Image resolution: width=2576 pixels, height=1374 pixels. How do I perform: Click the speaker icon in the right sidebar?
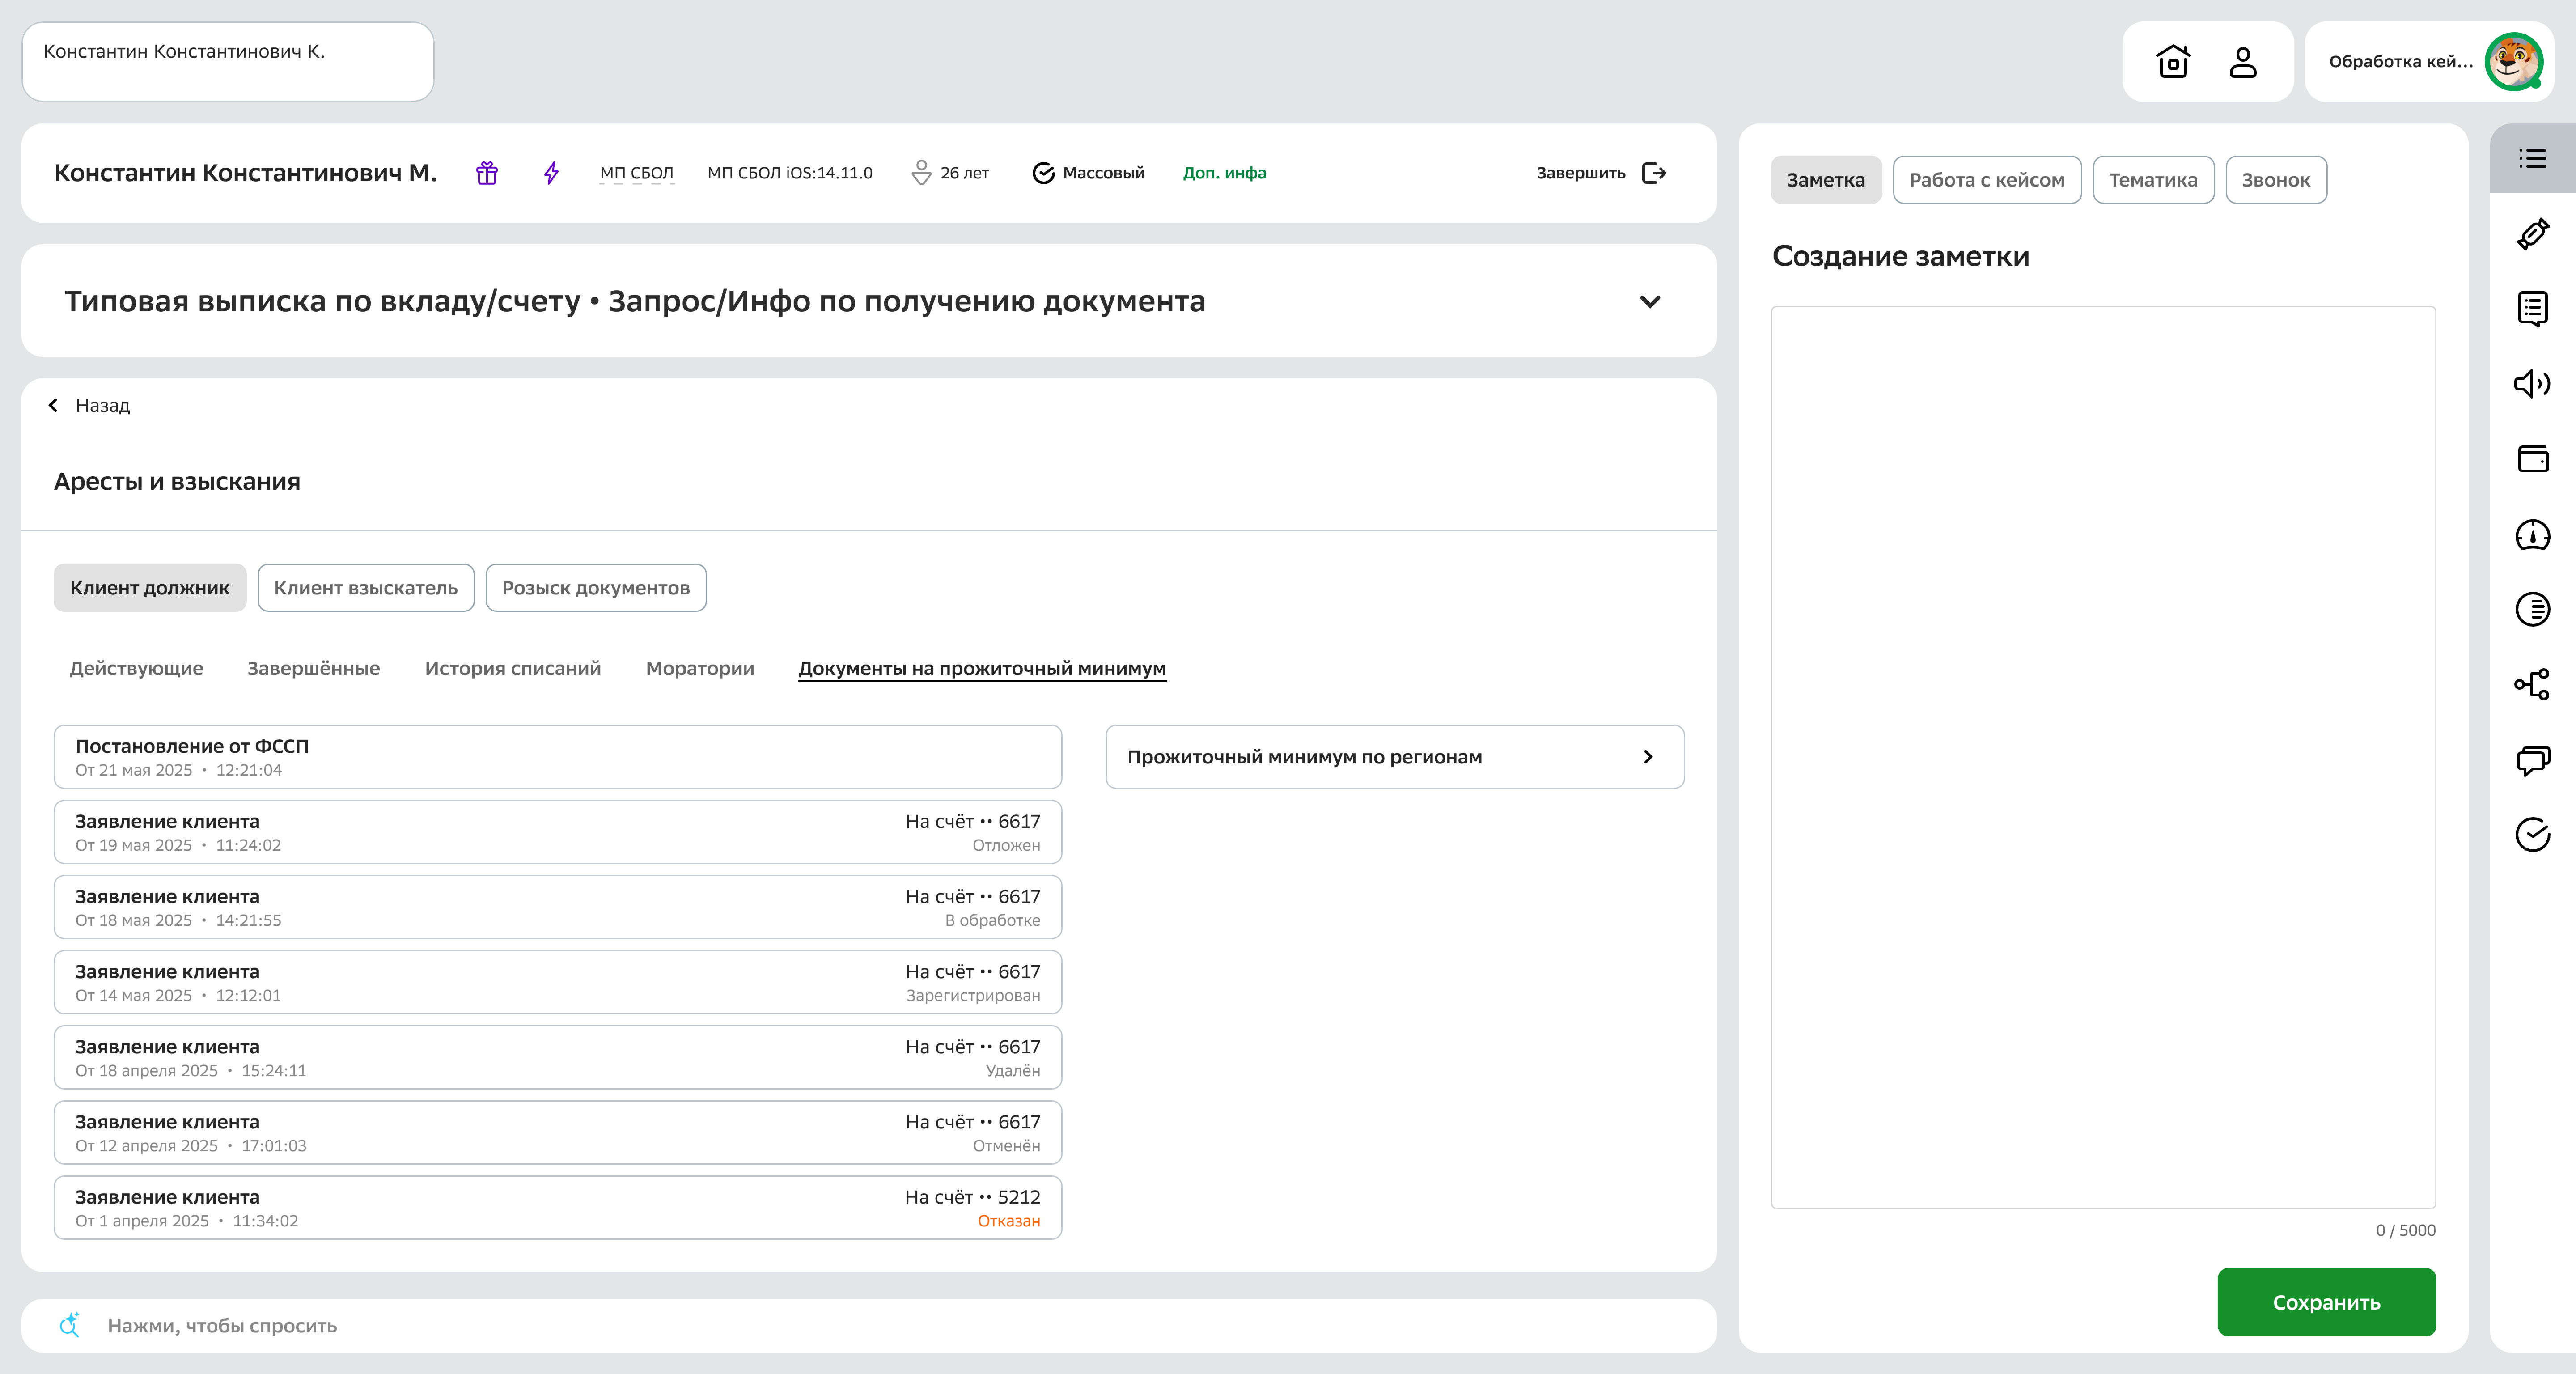coord(2533,383)
